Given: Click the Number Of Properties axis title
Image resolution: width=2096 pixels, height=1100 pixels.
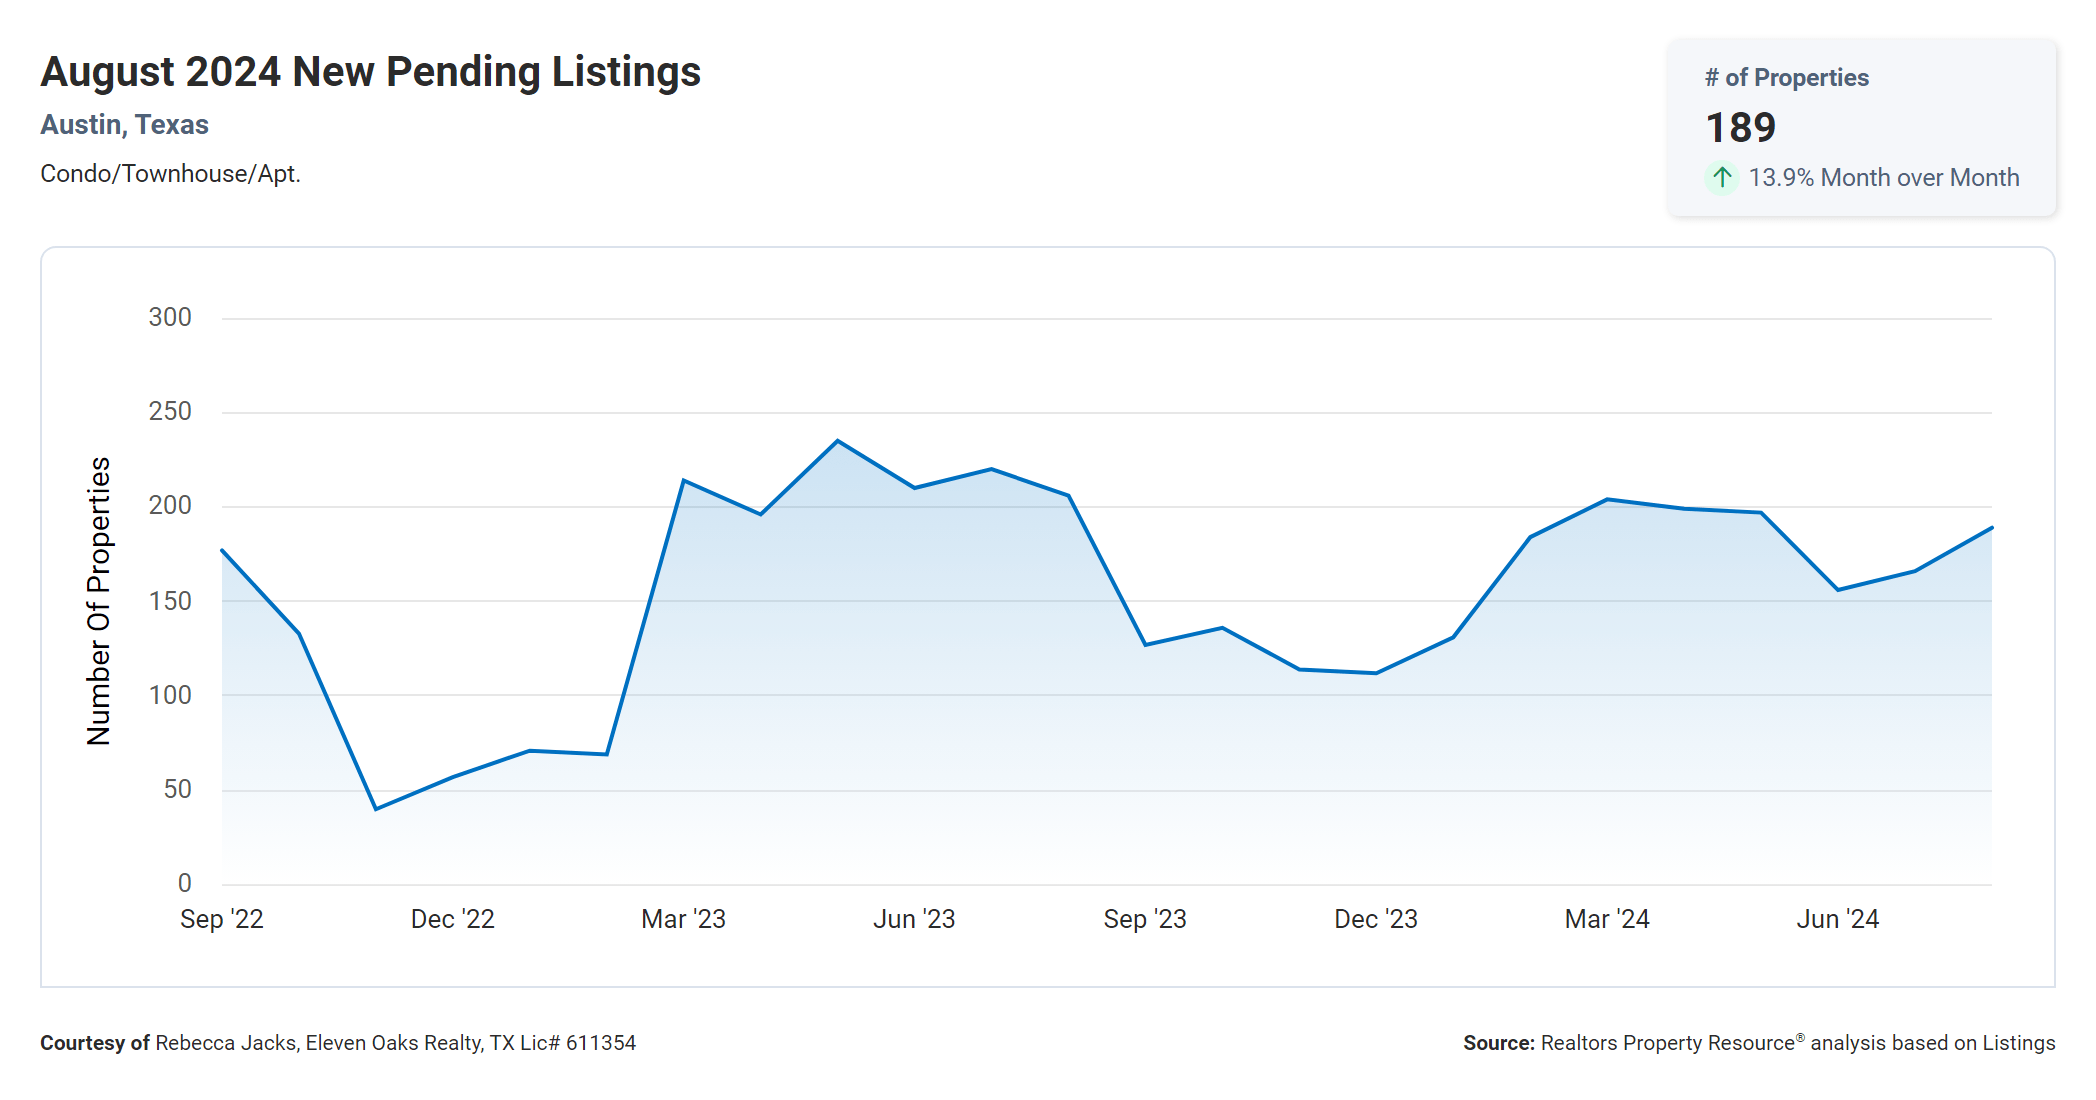Looking at the screenshot, I should pos(99,601).
